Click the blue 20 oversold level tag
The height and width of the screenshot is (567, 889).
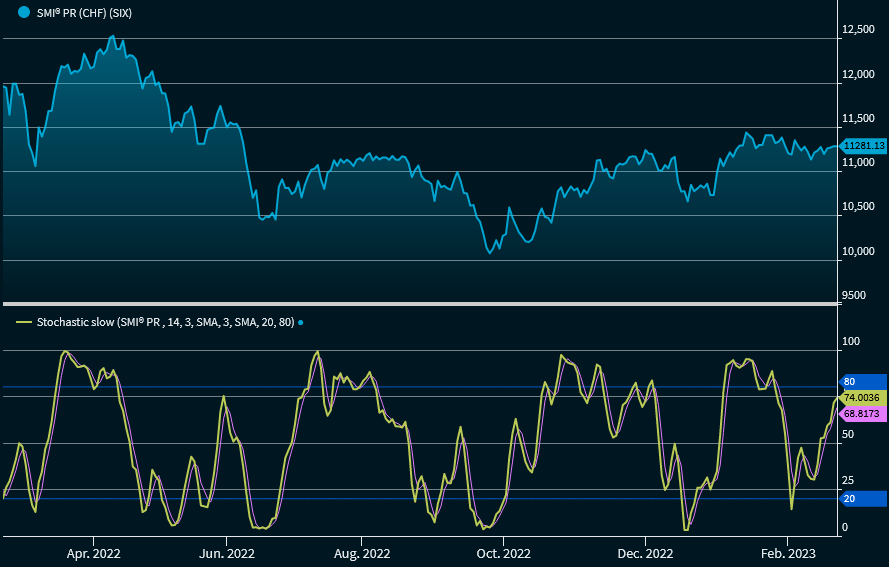pyautogui.click(x=862, y=498)
